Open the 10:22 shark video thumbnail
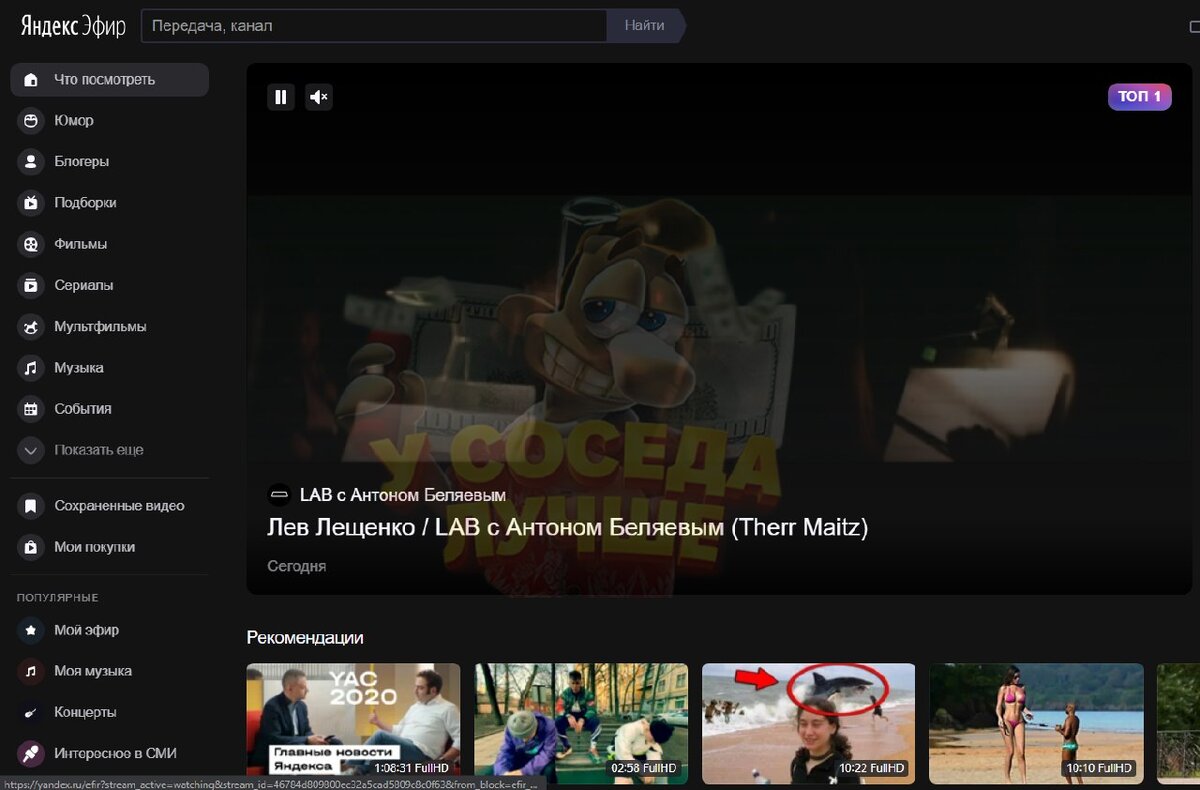The image size is (1200, 790). pyautogui.click(x=809, y=723)
